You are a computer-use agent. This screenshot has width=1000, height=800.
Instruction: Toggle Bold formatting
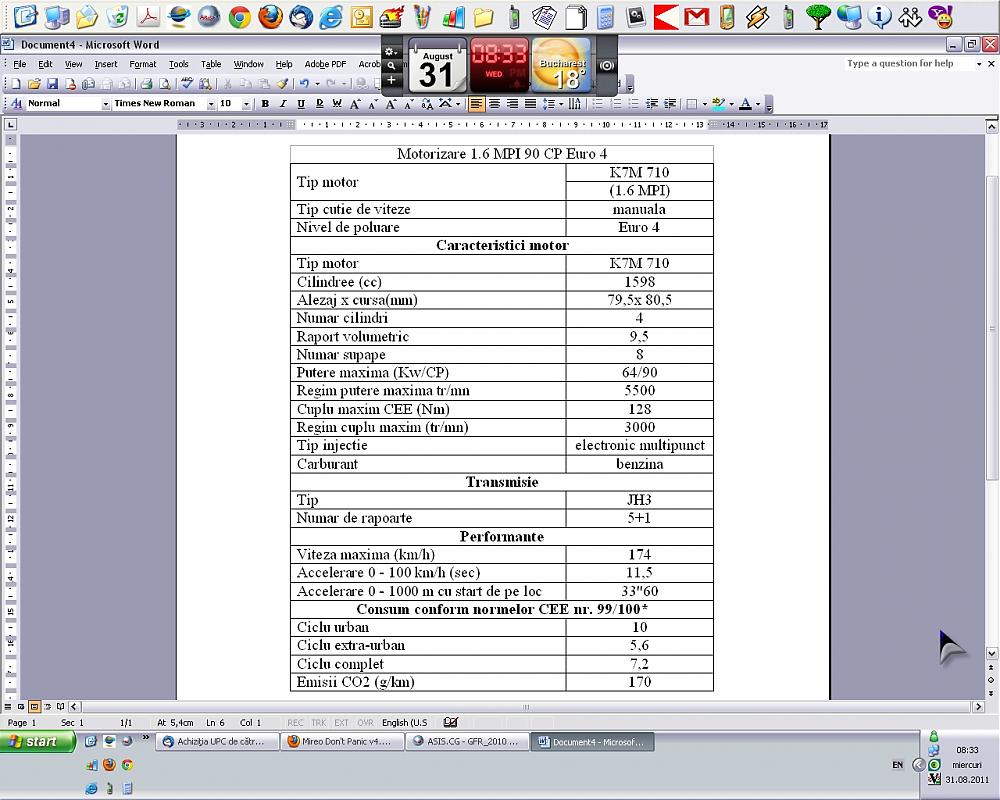click(x=265, y=103)
